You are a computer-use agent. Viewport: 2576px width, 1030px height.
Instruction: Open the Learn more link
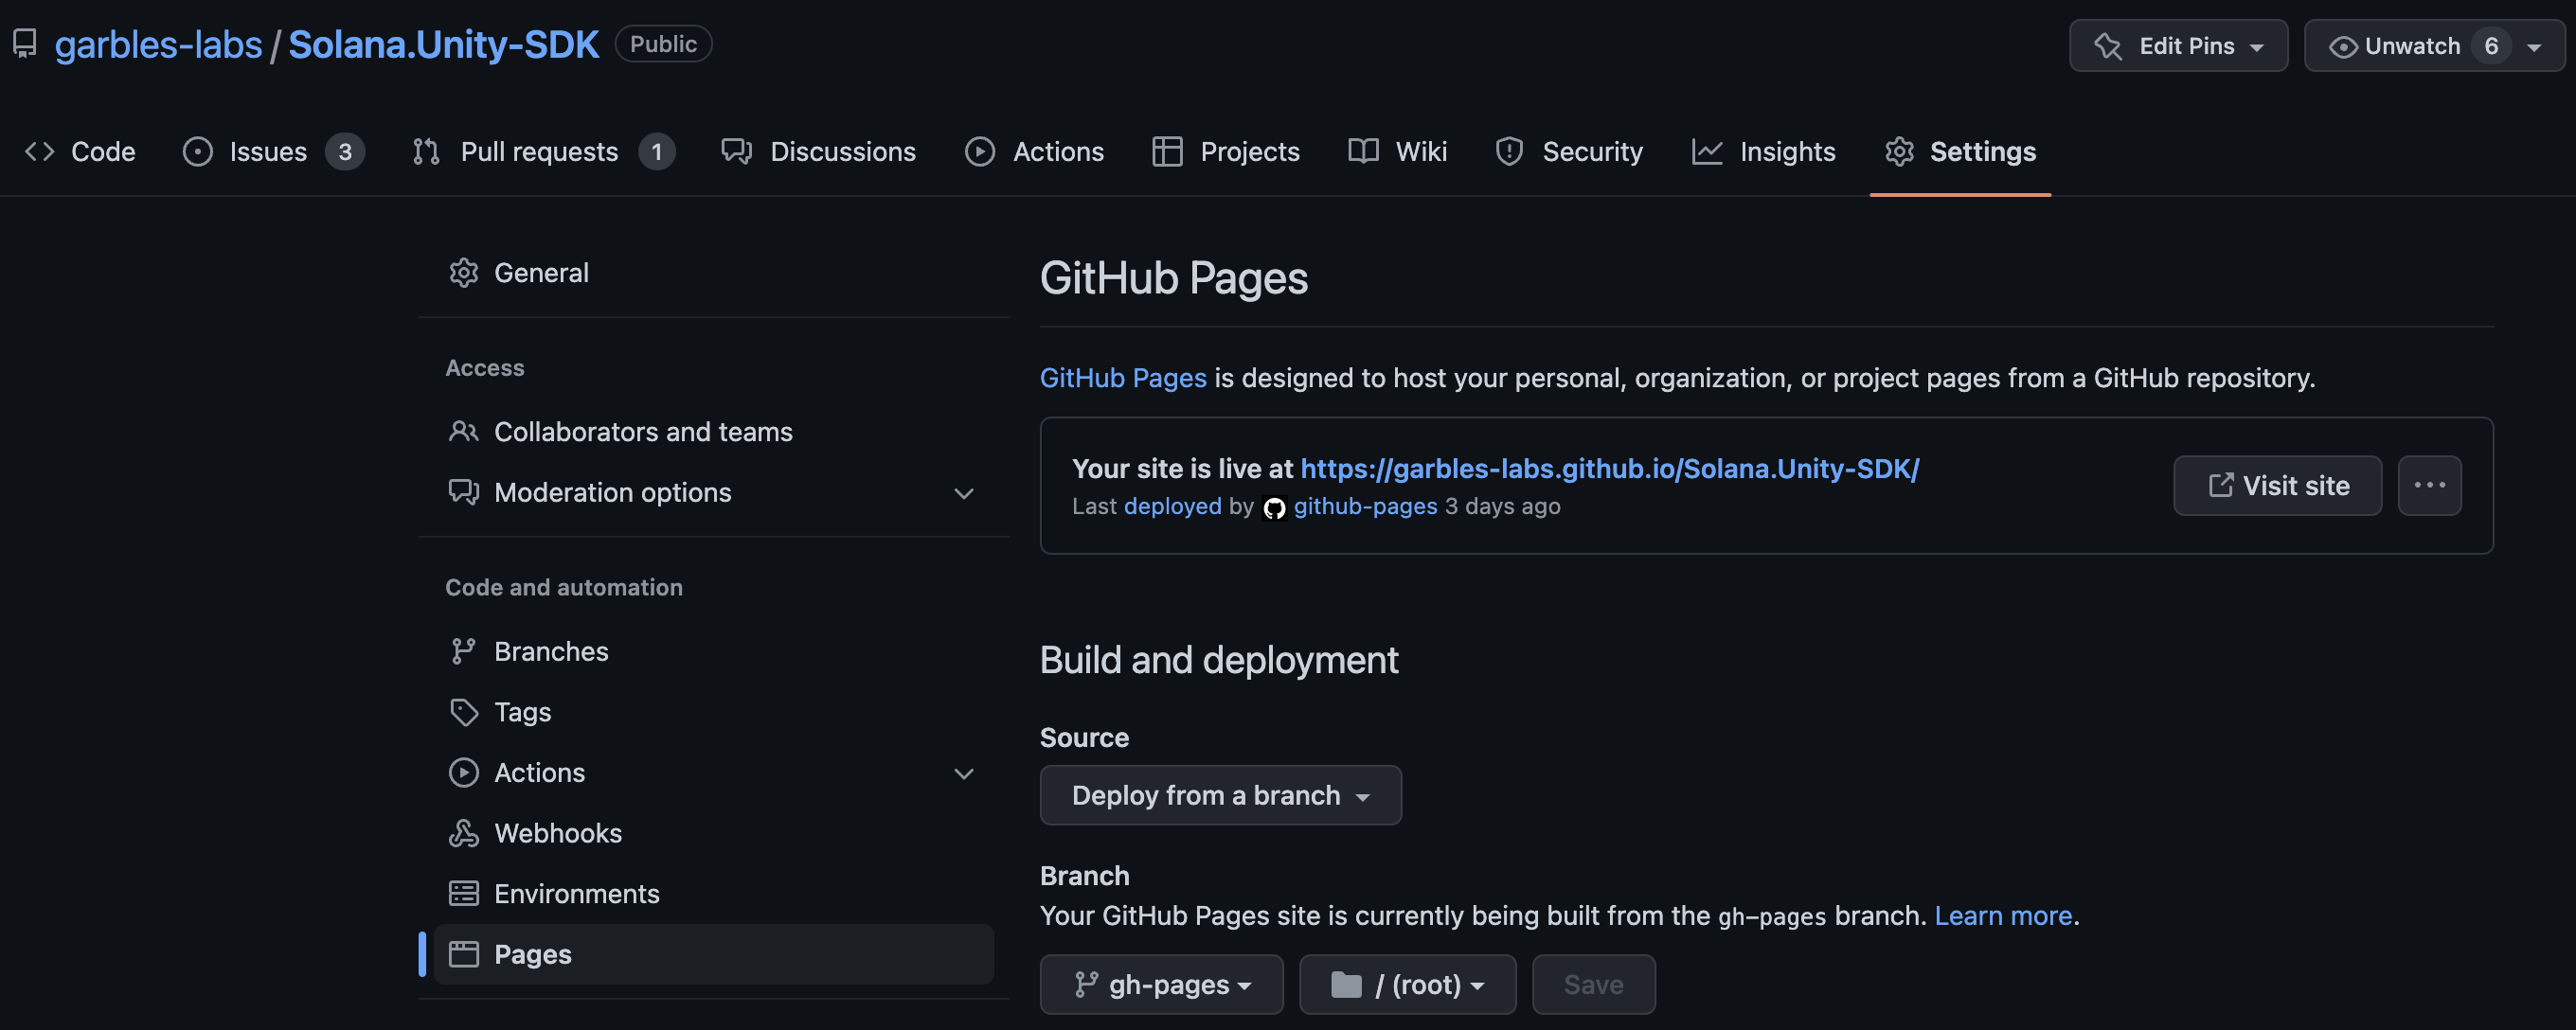(x=2002, y=915)
